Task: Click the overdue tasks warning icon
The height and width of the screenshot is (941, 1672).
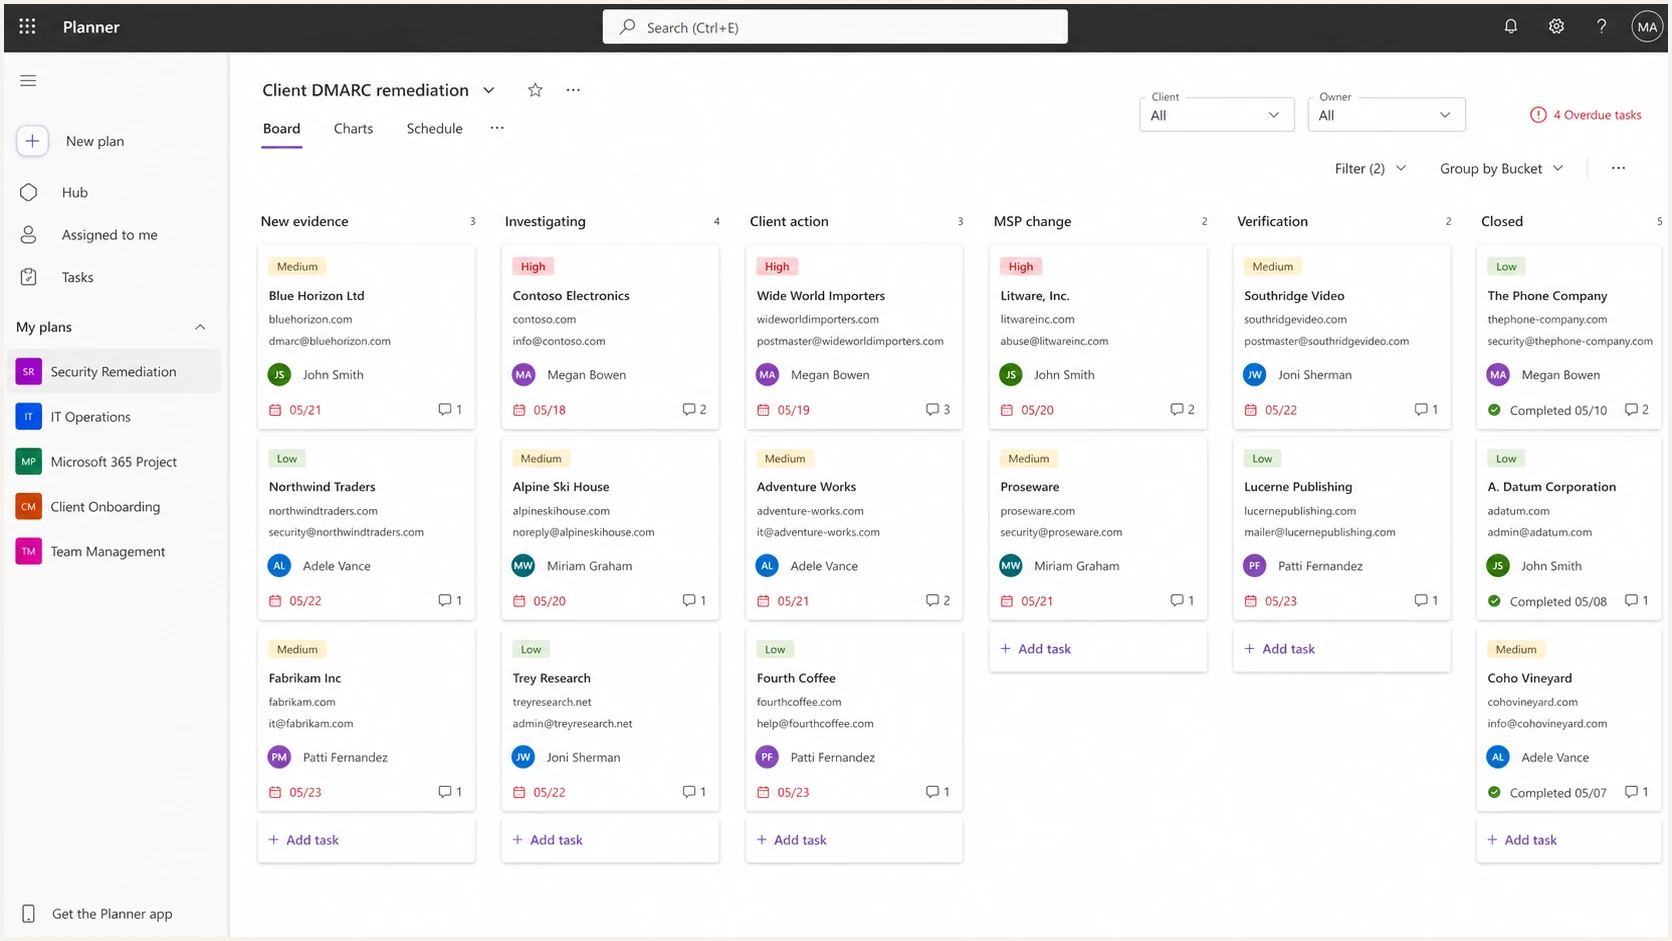Action: click(1538, 115)
